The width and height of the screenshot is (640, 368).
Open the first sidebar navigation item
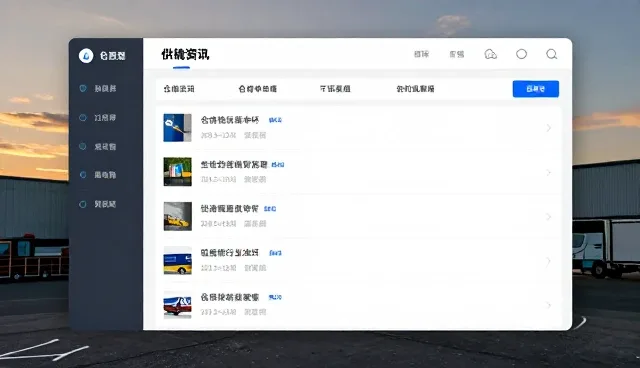coord(98,89)
